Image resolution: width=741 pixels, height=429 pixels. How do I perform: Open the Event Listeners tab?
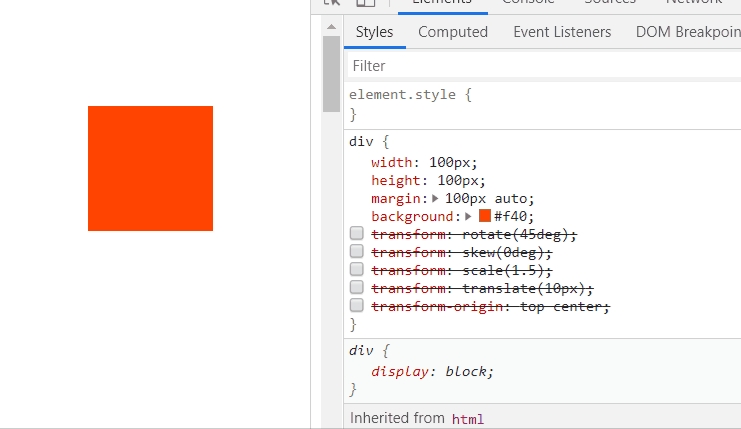click(561, 32)
